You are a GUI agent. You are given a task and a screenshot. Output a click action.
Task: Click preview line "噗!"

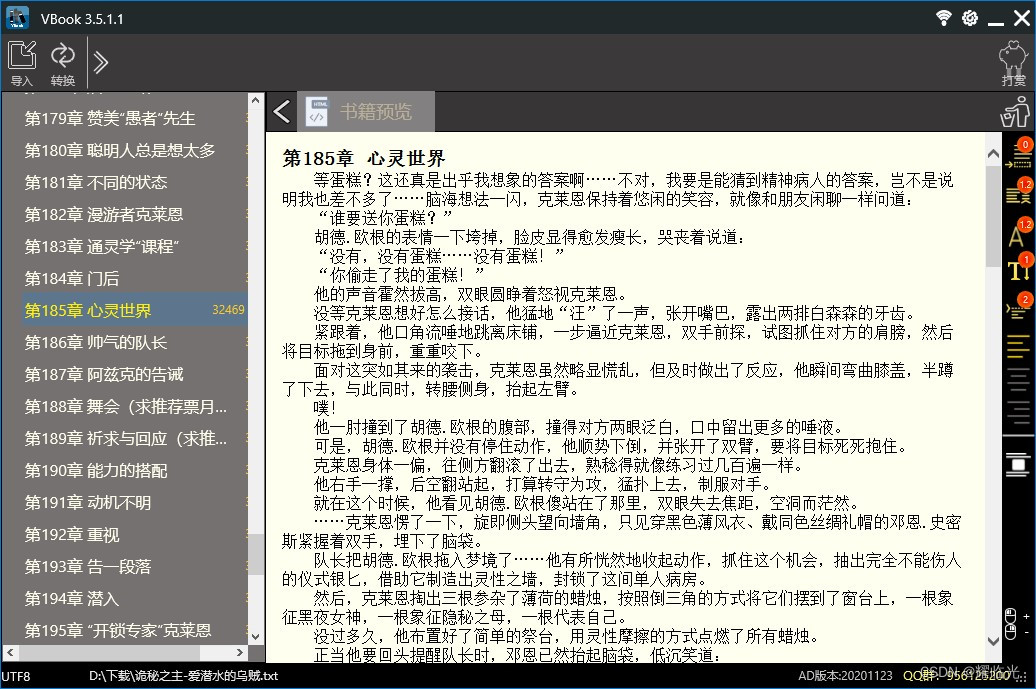click(325, 408)
